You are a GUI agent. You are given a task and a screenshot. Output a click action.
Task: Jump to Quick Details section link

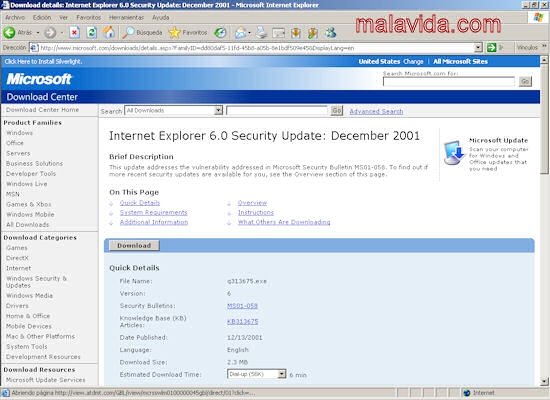click(x=140, y=203)
